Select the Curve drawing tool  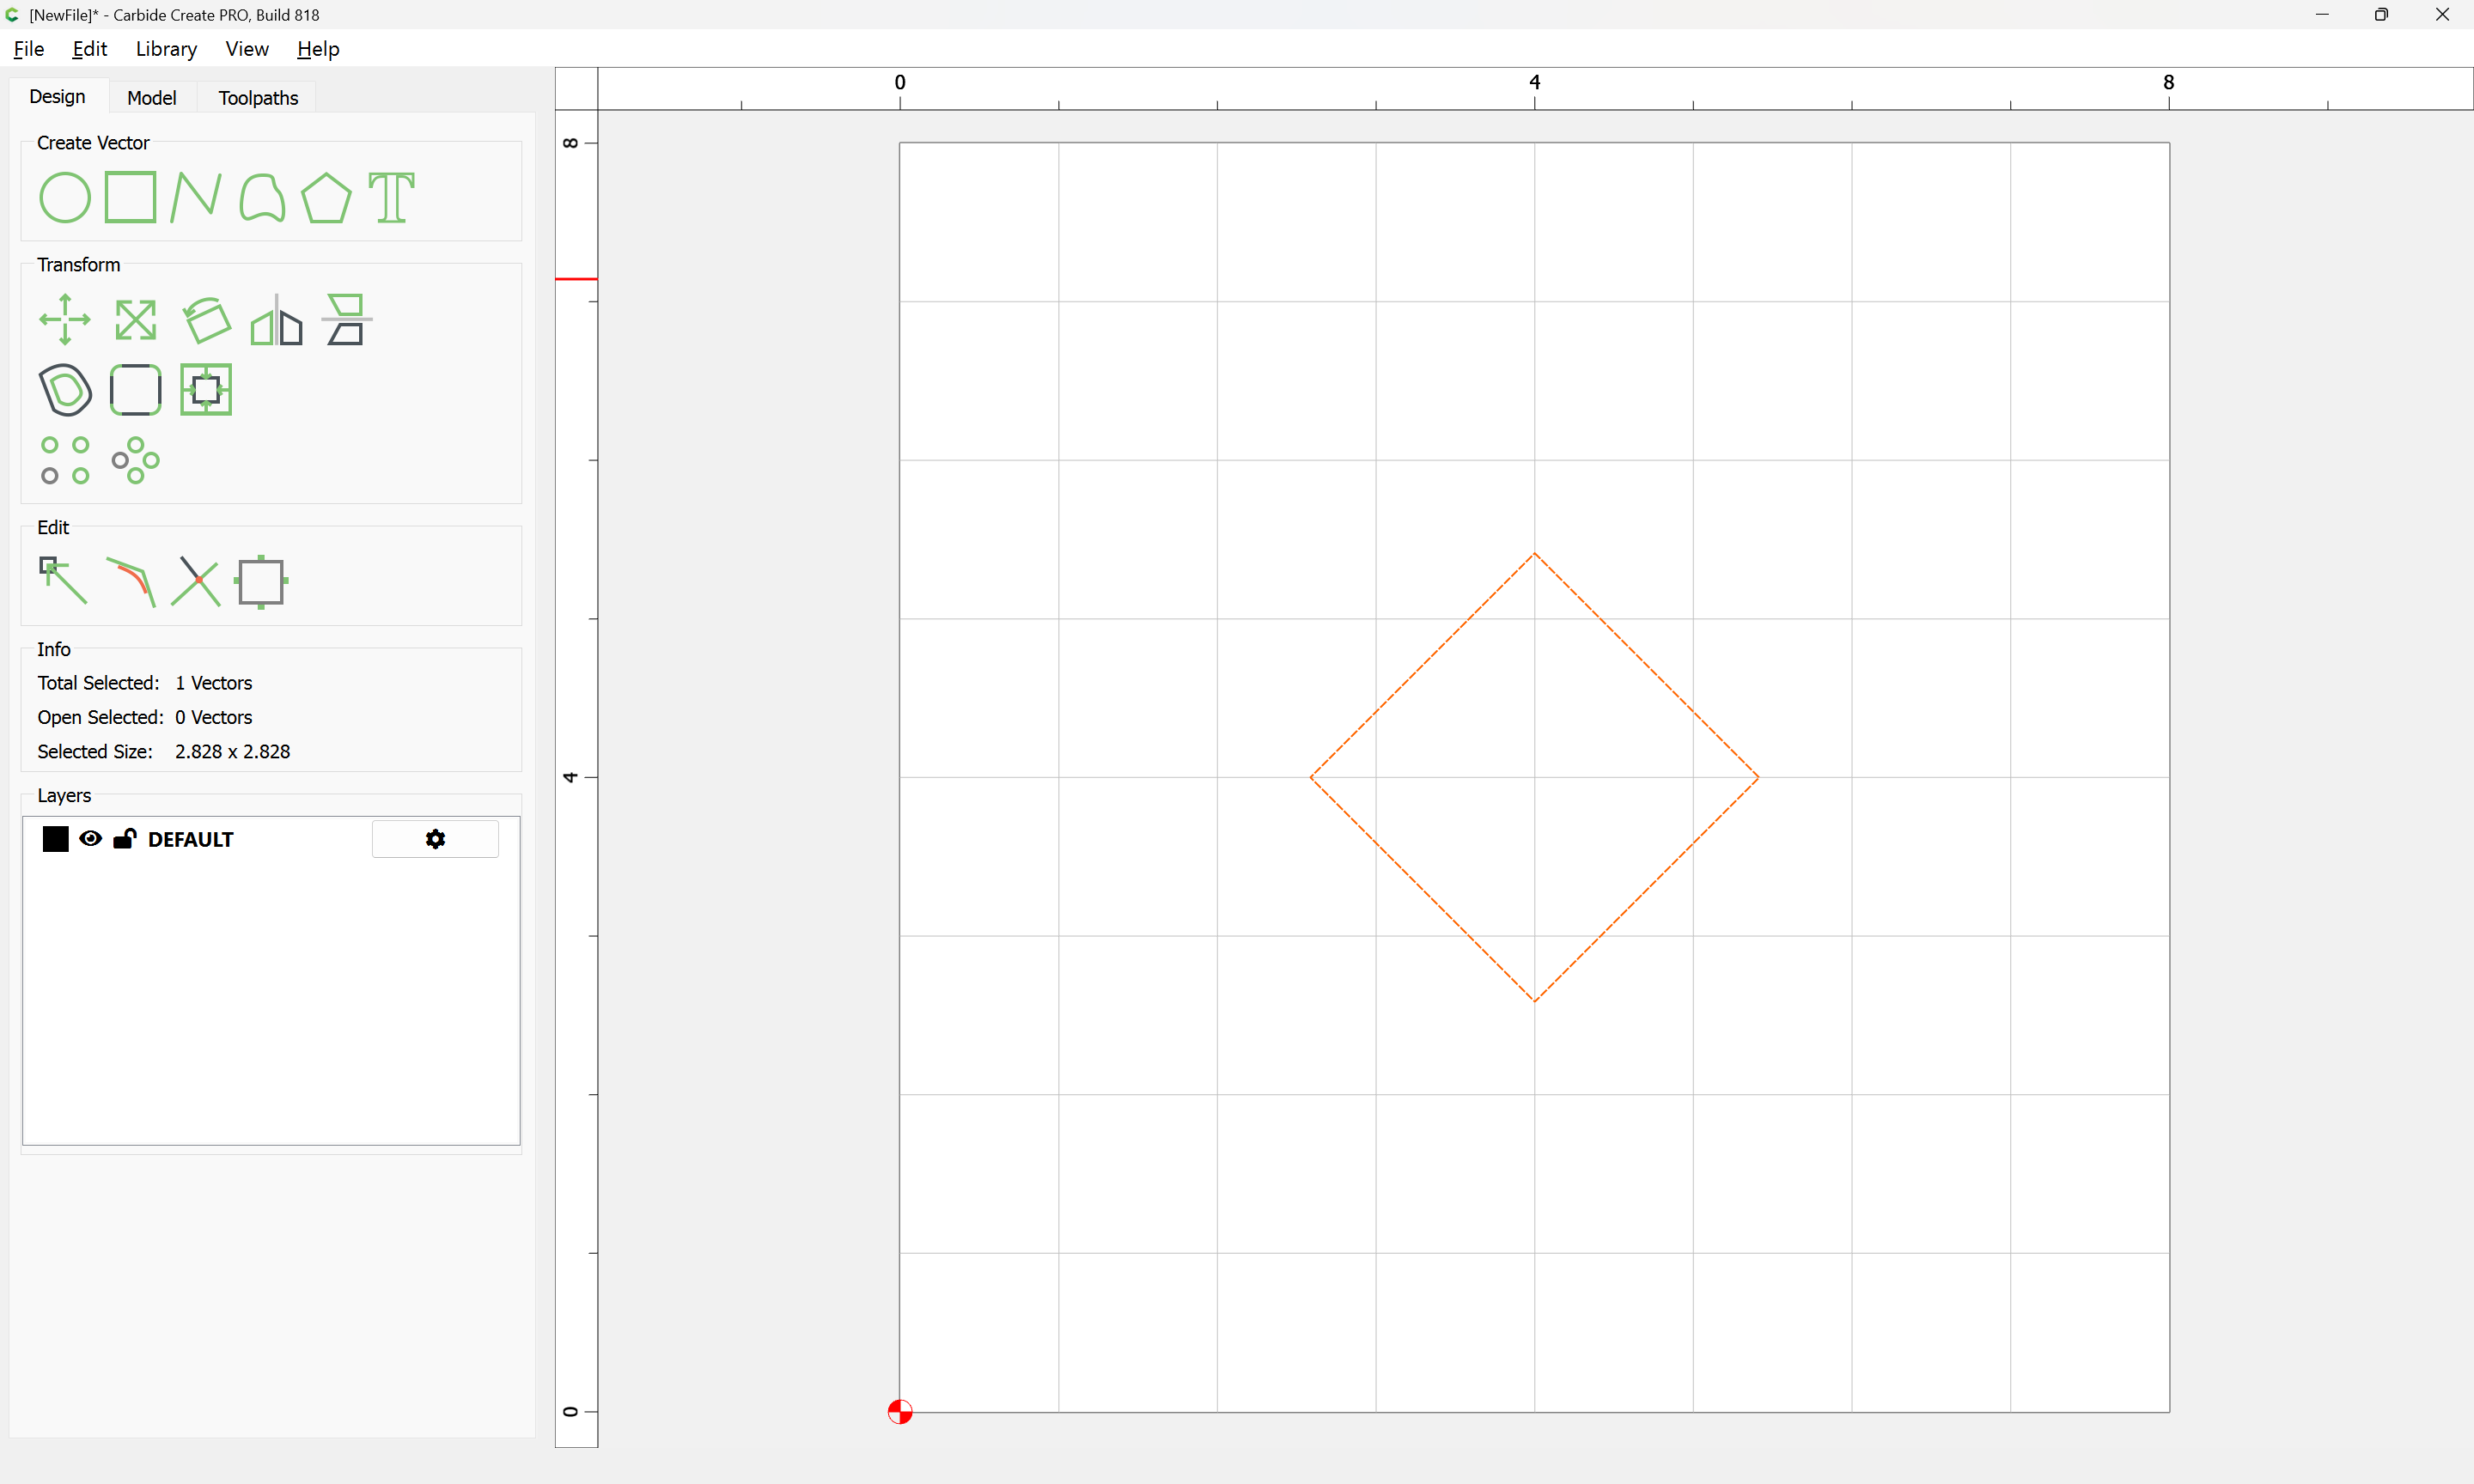pos(262,197)
